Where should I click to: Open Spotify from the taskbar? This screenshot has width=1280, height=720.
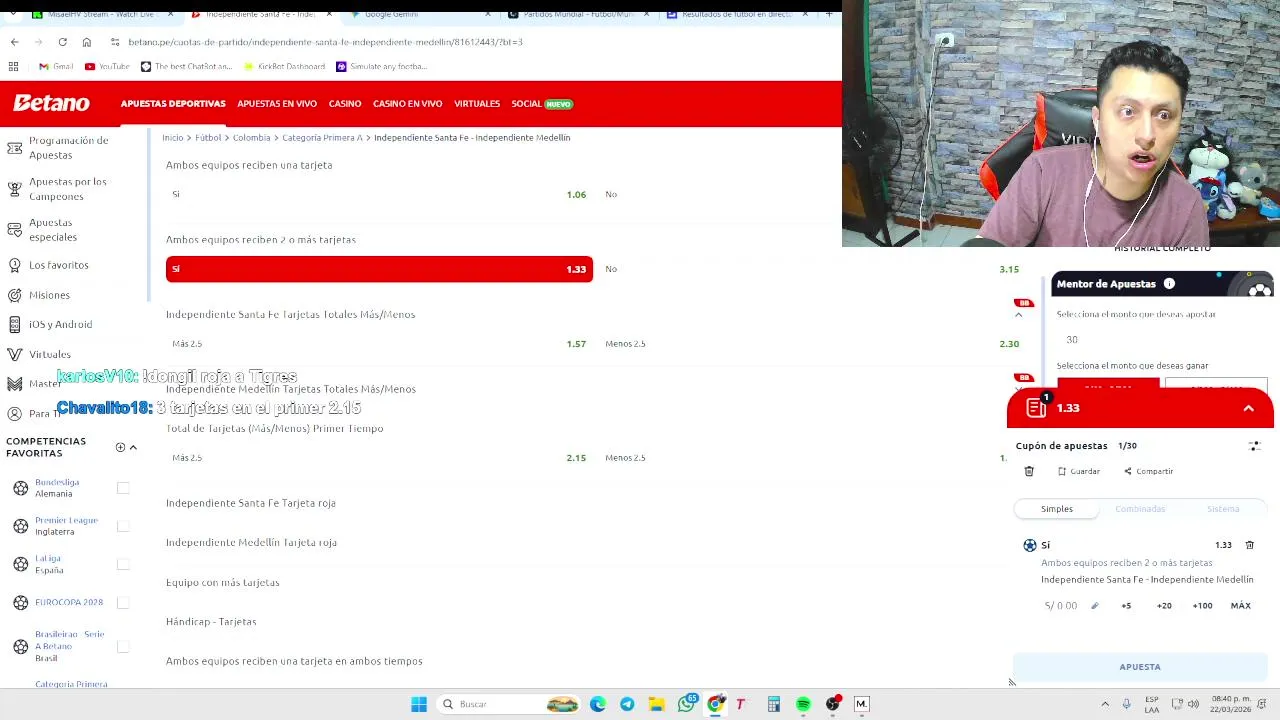(803, 704)
